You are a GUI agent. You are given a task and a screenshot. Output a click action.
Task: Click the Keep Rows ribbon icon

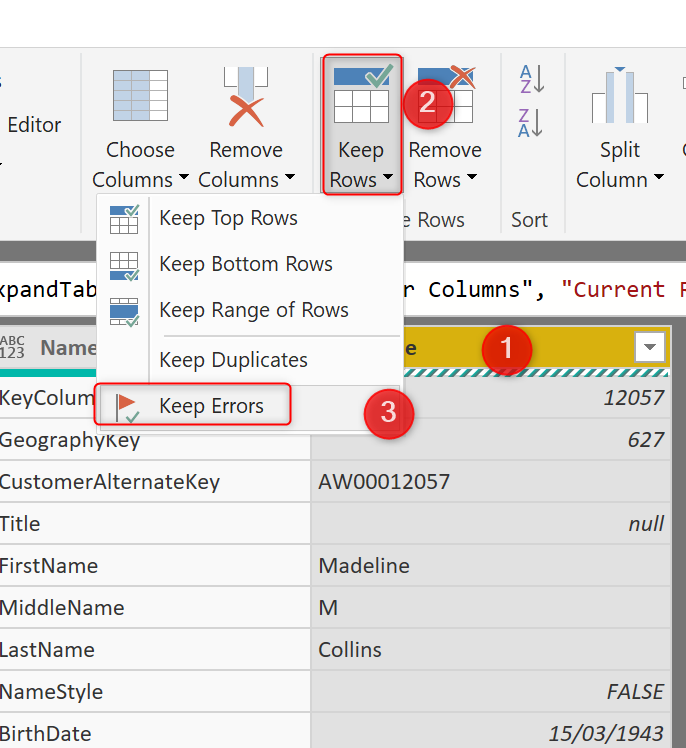361,92
